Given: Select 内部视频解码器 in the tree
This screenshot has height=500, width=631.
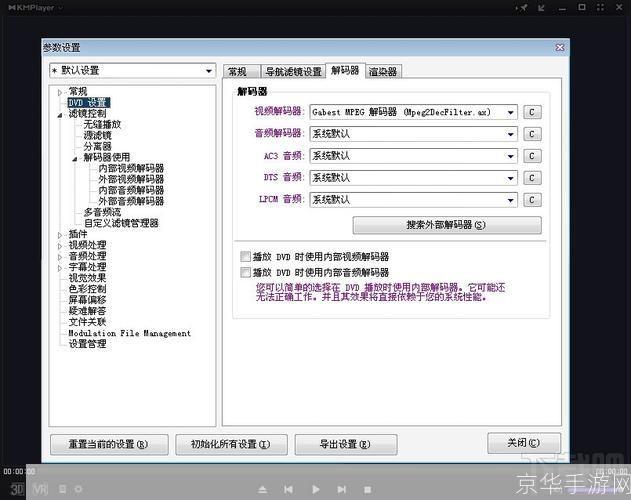Looking at the screenshot, I should (x=131, y=168).
